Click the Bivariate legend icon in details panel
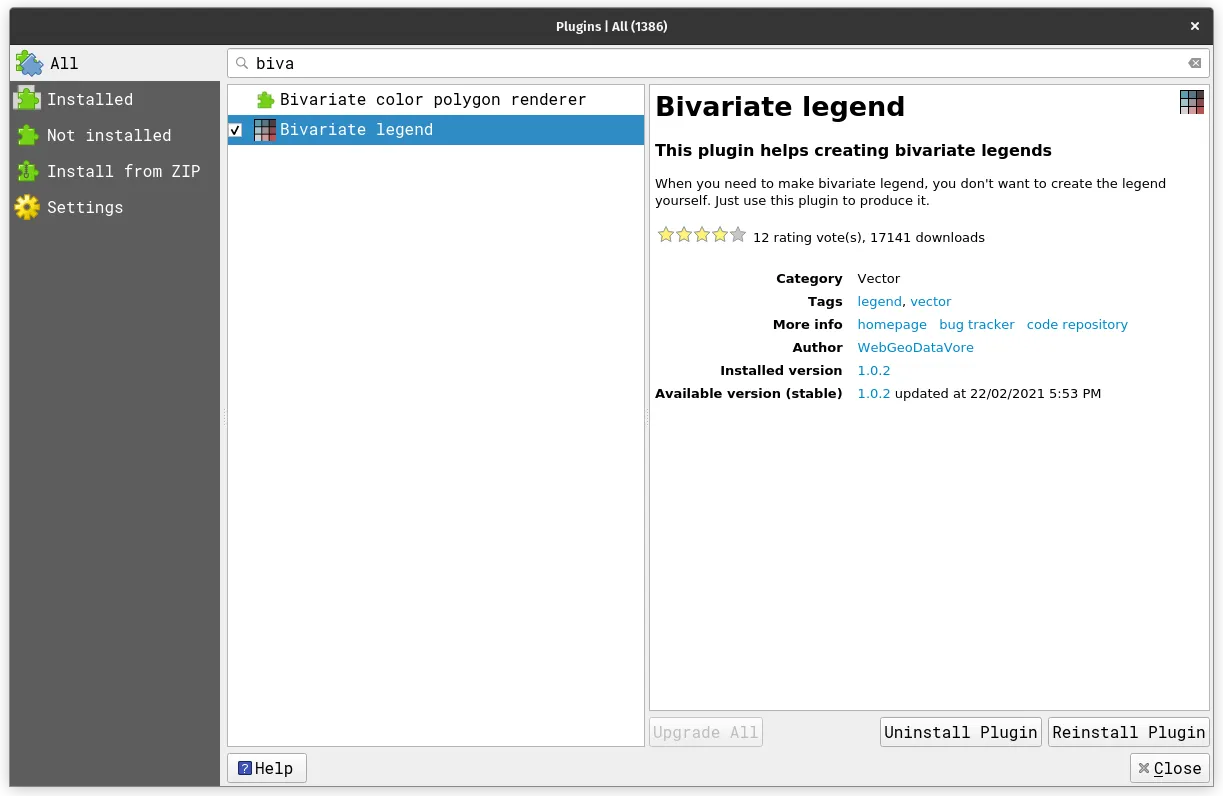Screen dimensions: 1223x796 tap(1190, 102)
